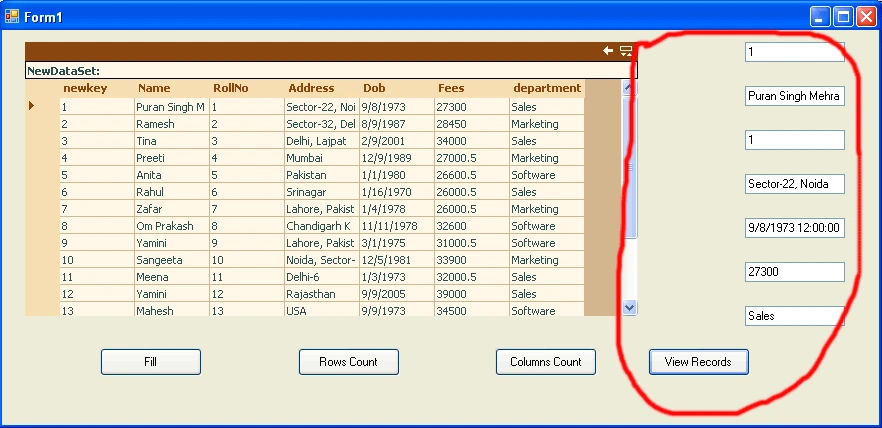This screenshot has height=428, width=882.
Task: Click the Address cell 'Chandigarh K'
Action: tap(322, 226)
